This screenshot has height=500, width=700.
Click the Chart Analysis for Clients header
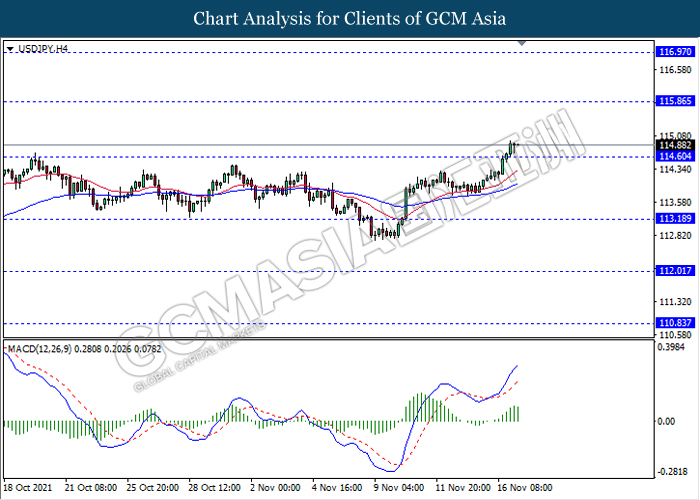point(350,18)
